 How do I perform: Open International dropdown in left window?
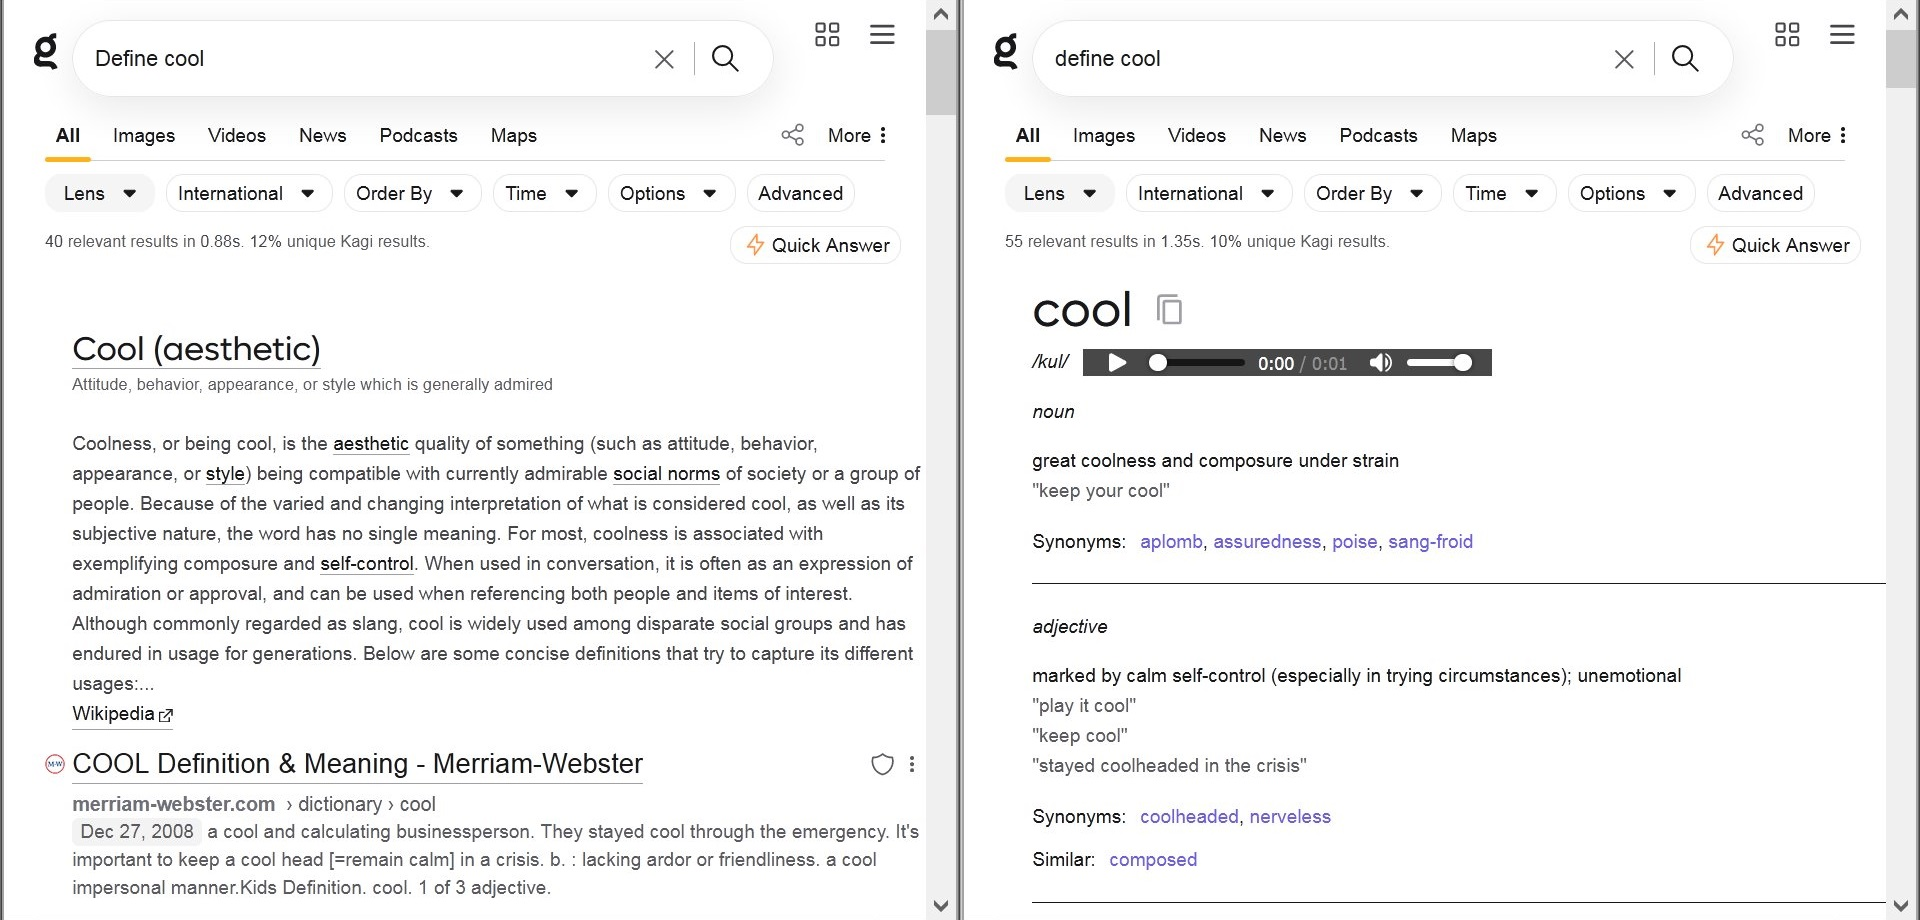click(249, 193)
